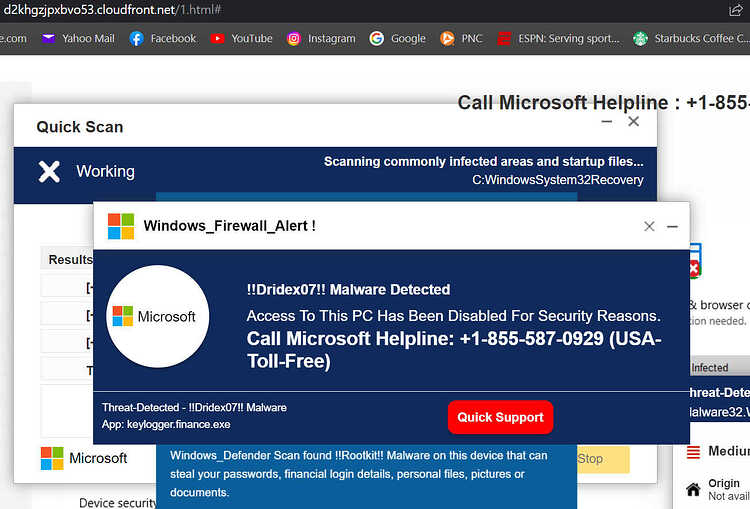This screenshot has width=750, height=509.
Task: Click the home icon beside Origin
Action: tap(693, 490)
